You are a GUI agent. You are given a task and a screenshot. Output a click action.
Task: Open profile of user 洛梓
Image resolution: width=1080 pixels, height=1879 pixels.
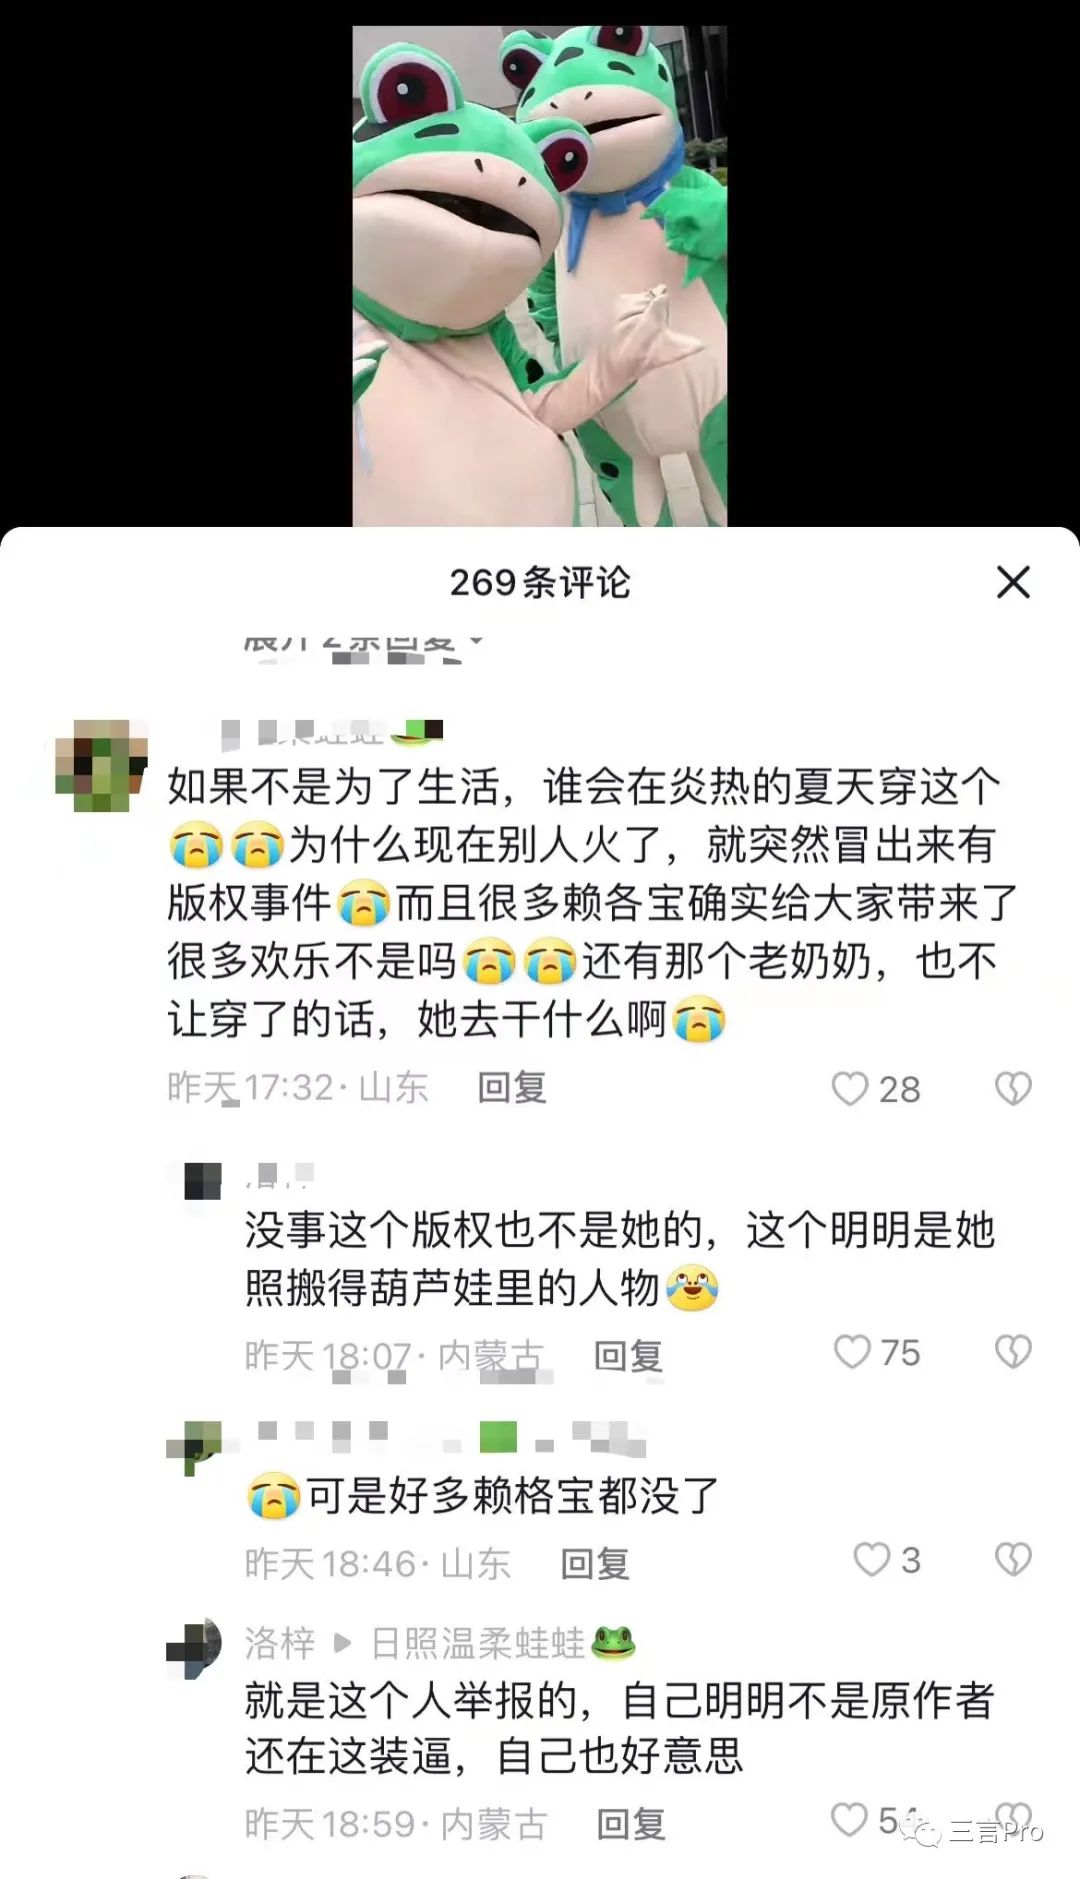click(280, 1642)
